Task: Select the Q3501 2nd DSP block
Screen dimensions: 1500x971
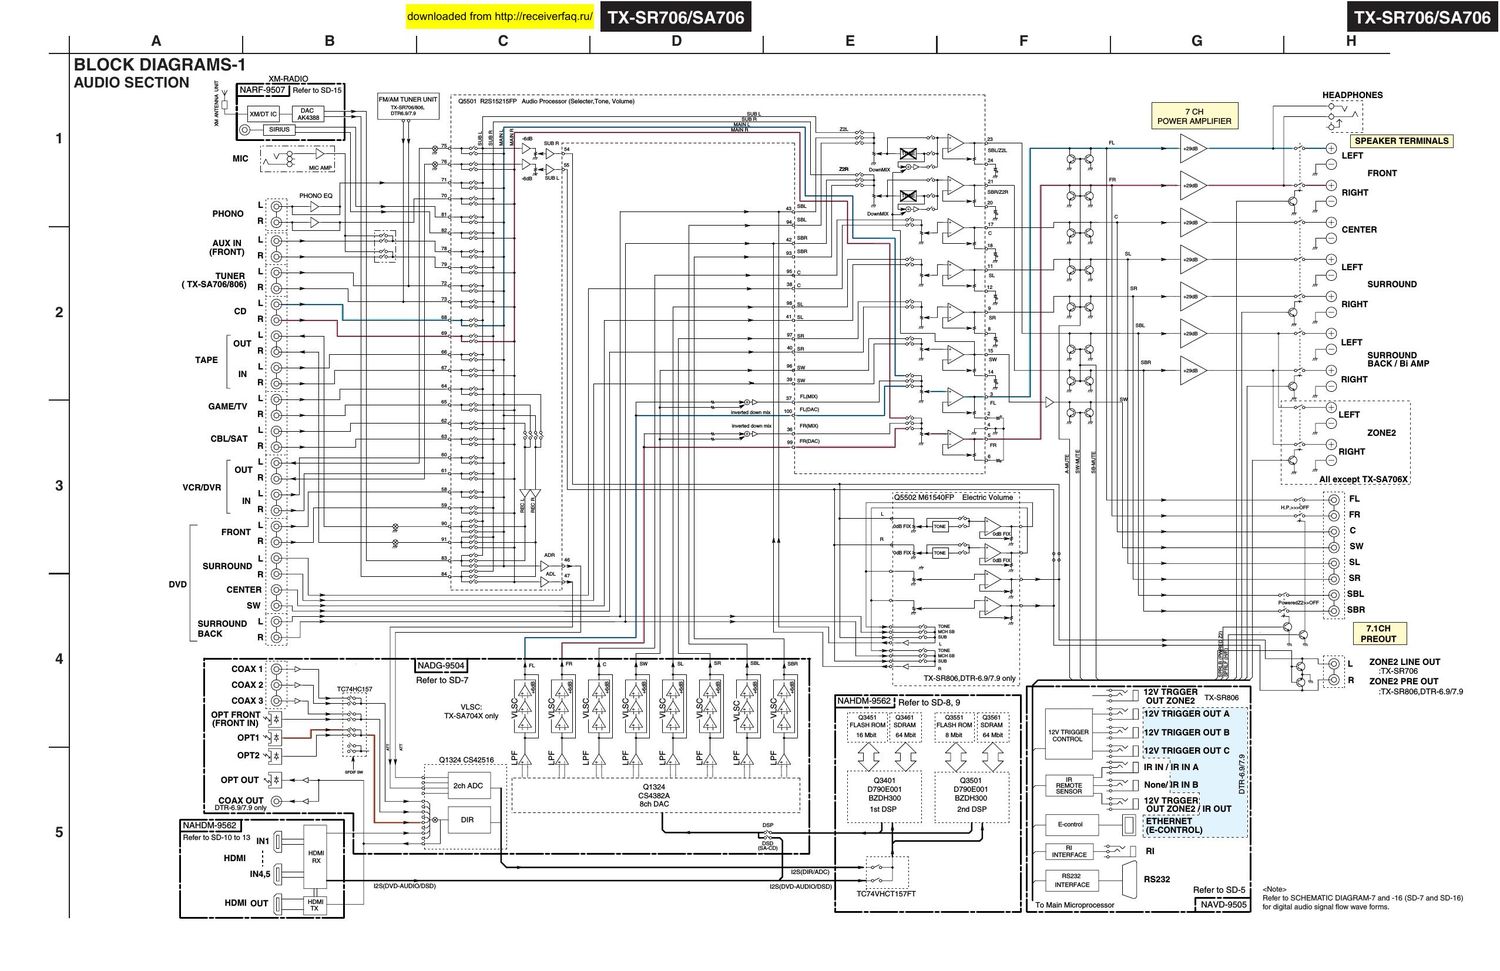Action: click(971, 797)
